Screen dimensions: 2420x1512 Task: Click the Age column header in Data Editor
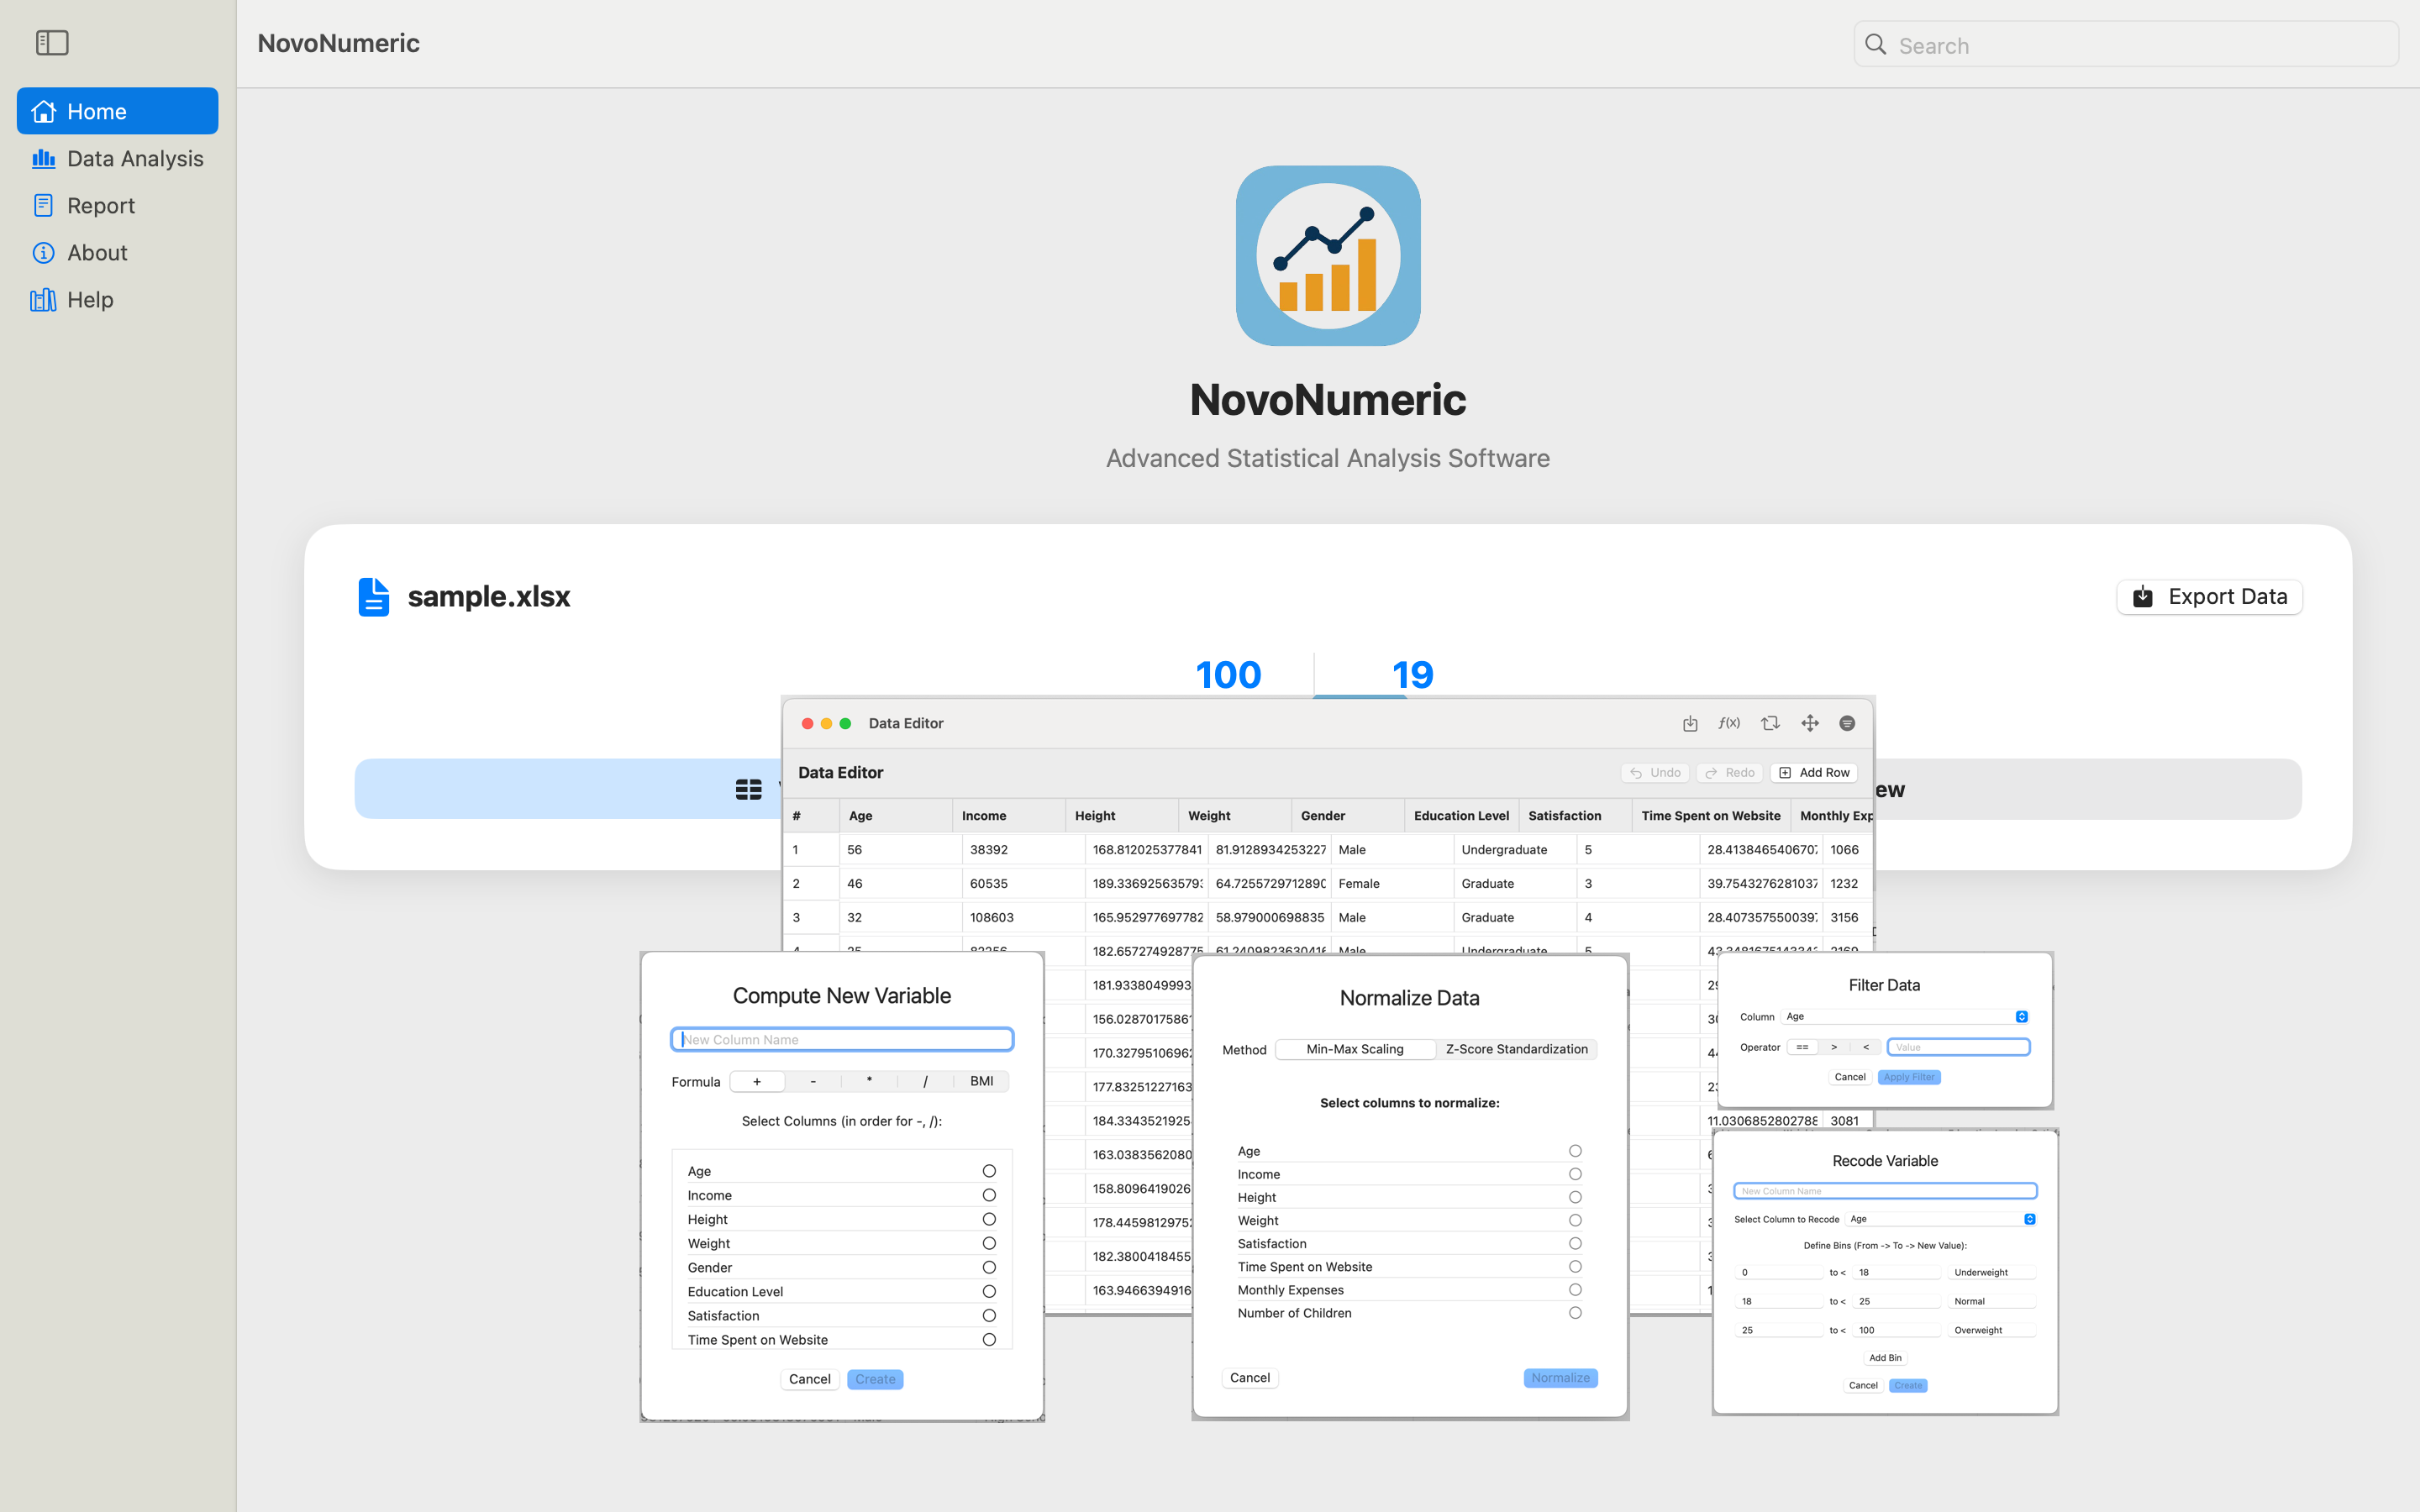point(896,815)
